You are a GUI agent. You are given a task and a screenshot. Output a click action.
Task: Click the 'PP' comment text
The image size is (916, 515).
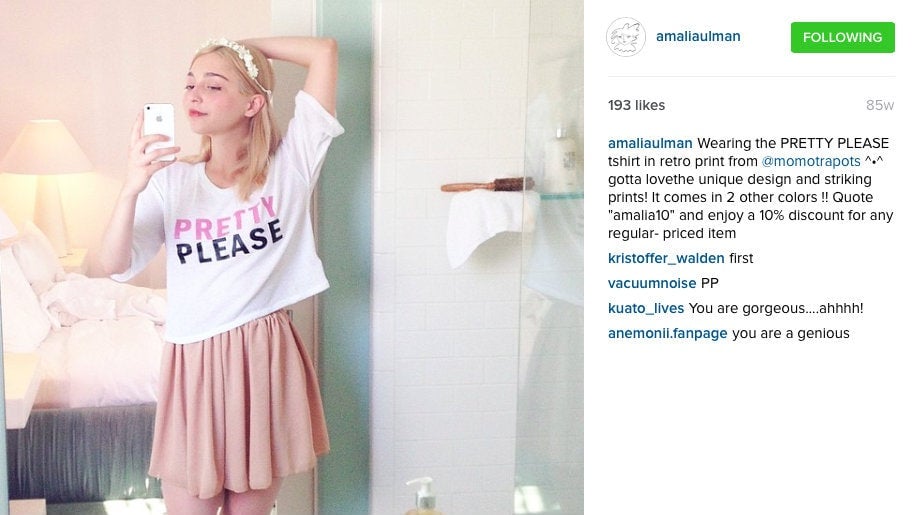pyautogui.click(x=710, y=283)
